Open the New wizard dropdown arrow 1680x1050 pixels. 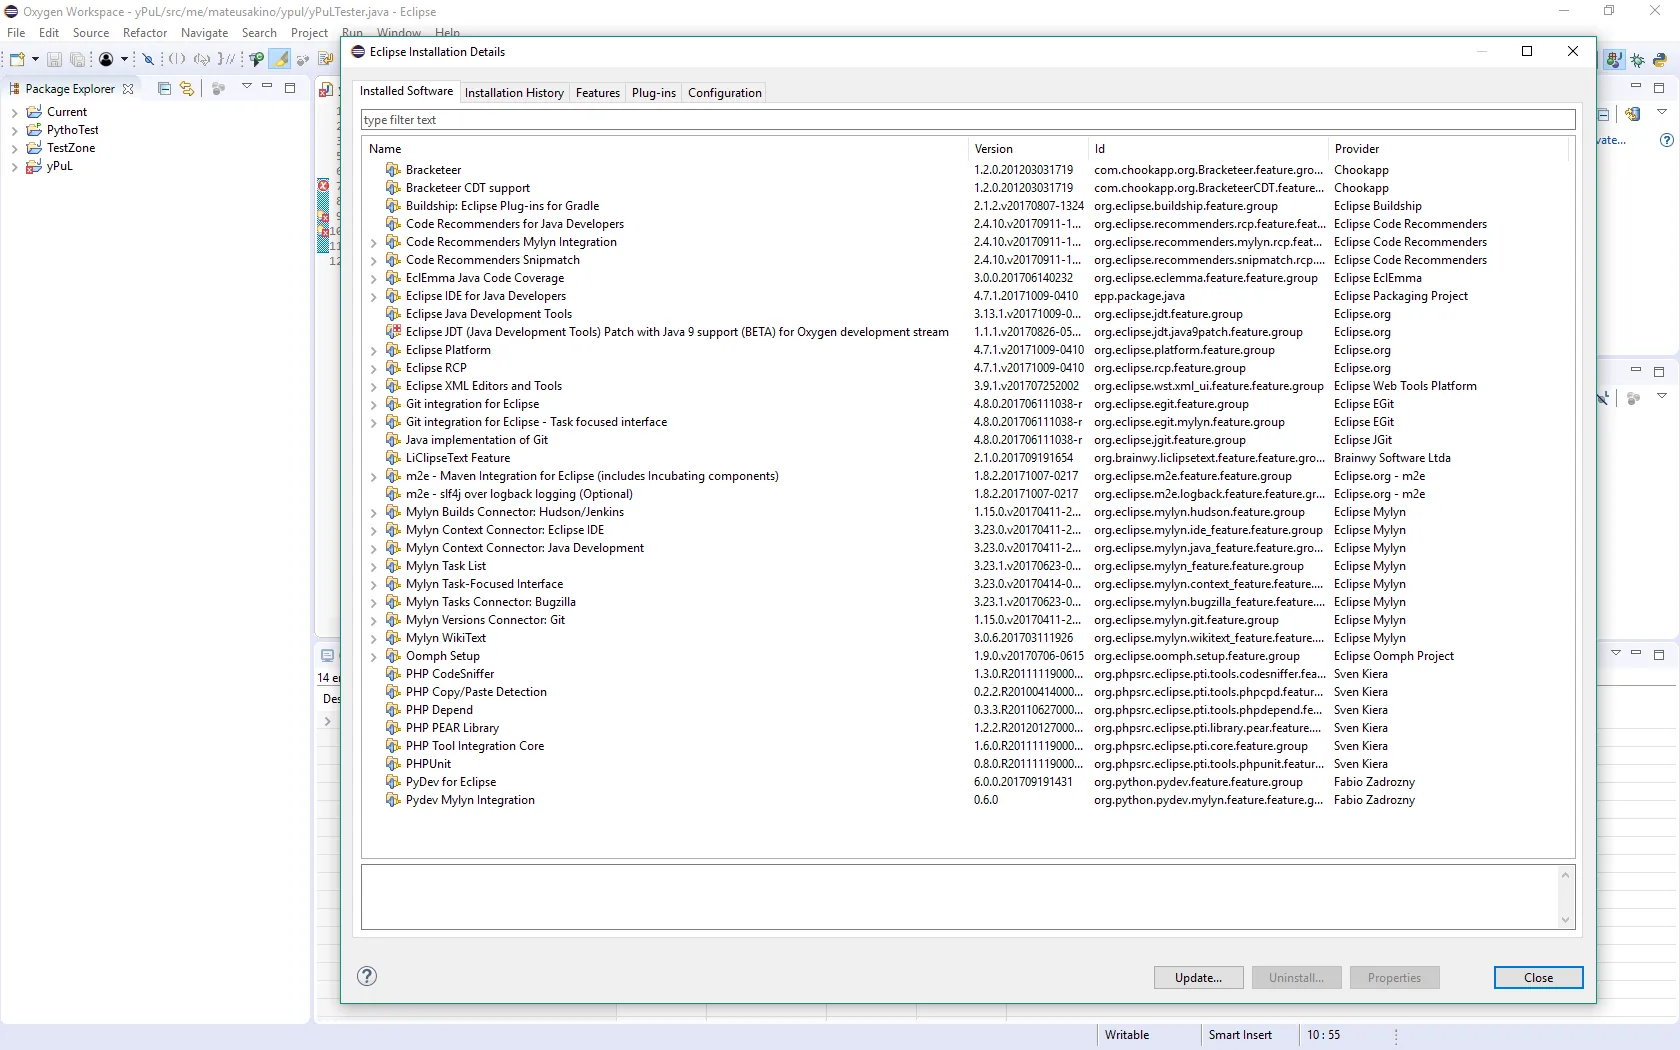[x=35, y=60]
